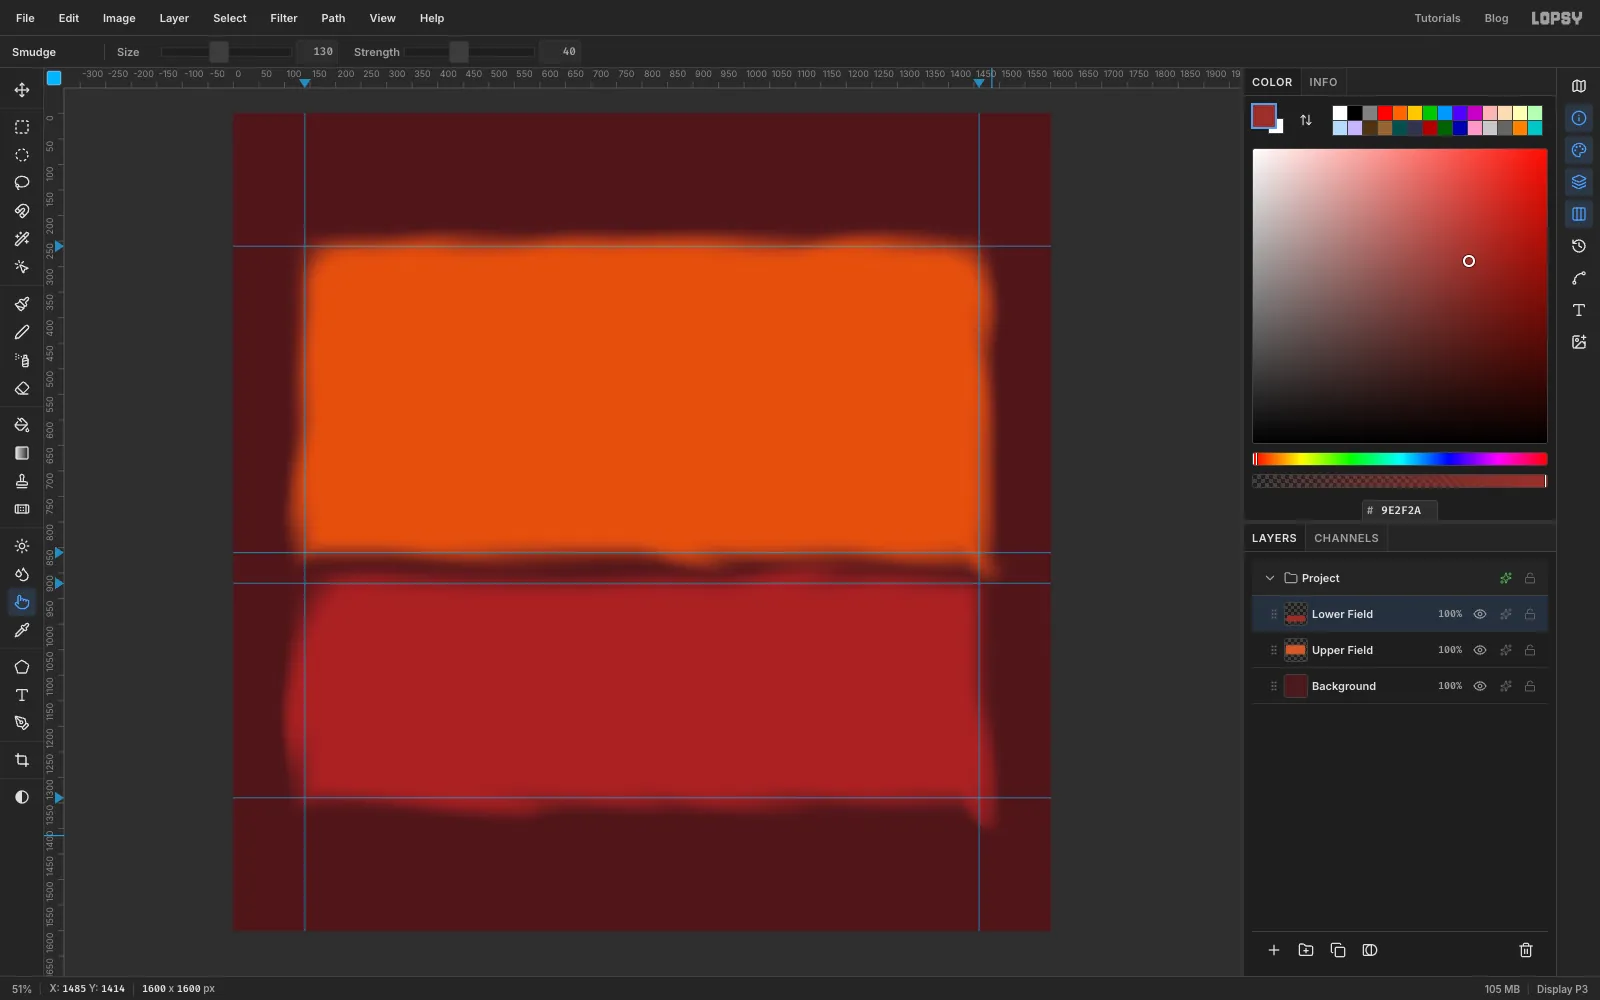Select the Clone Stamp tool
Viewport: 1600px width, 1000px height.
[21, 481]
